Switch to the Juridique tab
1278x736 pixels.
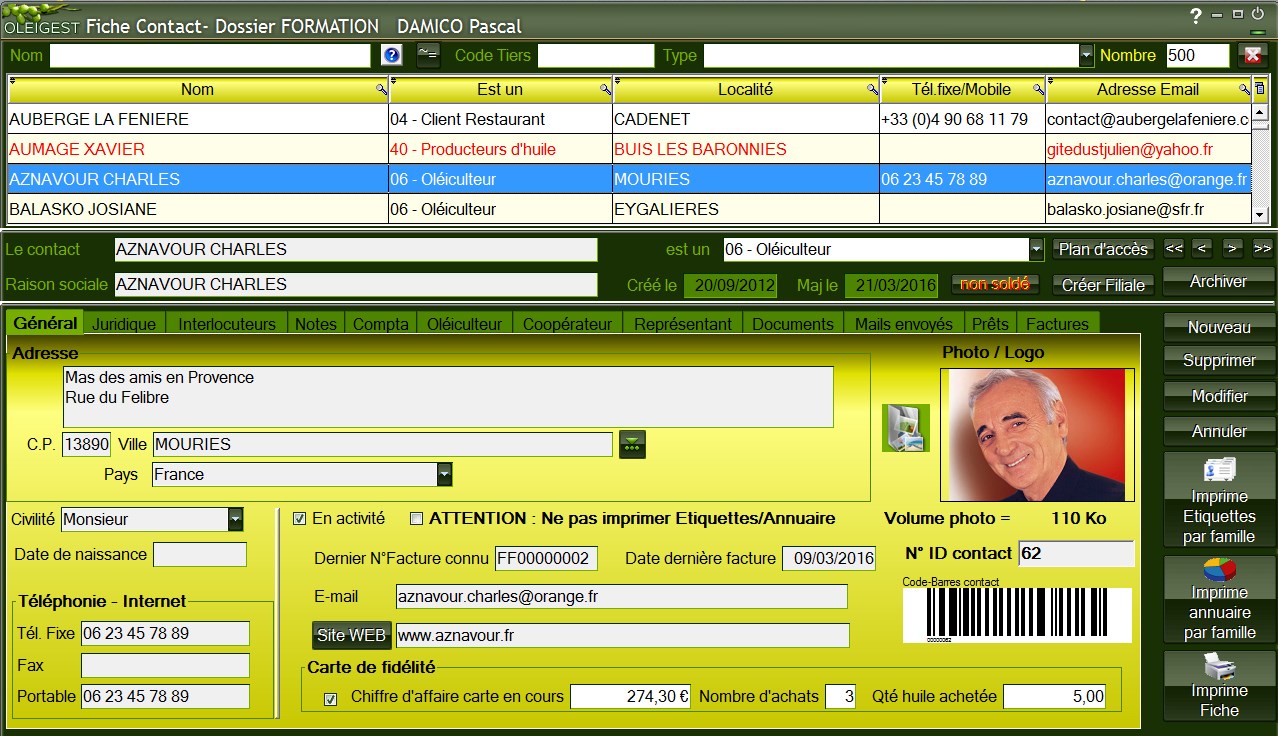125,324
